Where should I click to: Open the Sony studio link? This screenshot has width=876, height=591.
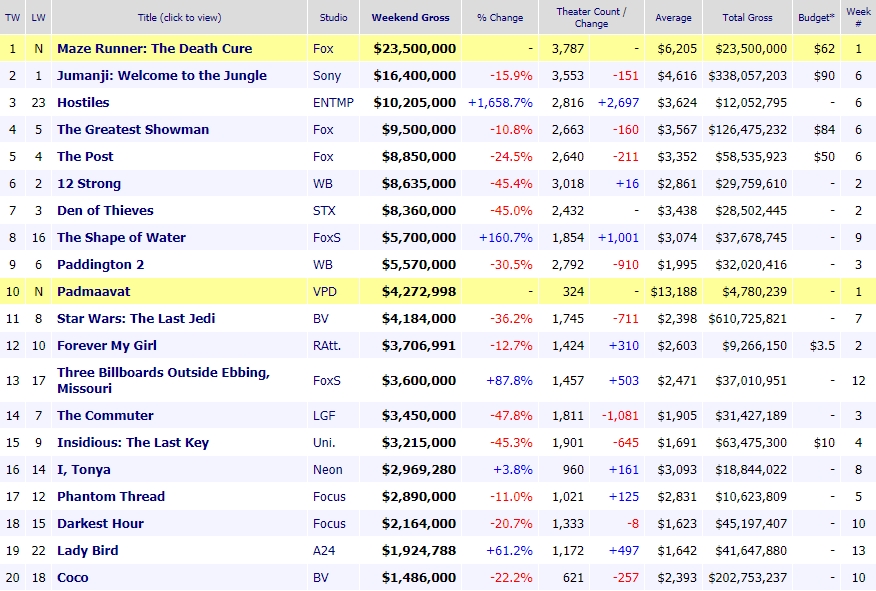[x=327, y=75]
